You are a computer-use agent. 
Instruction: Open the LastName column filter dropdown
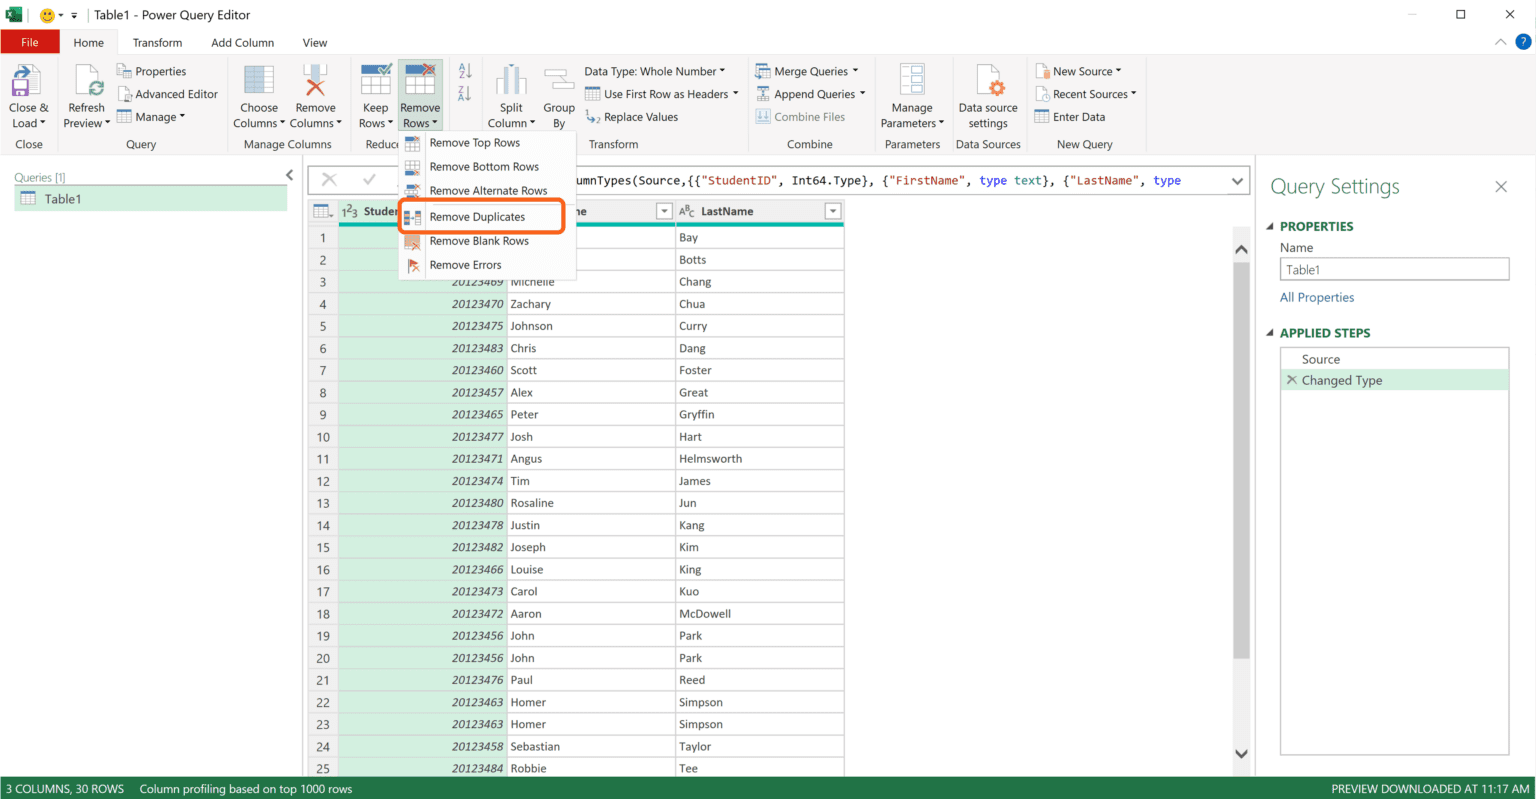point(833,210)
